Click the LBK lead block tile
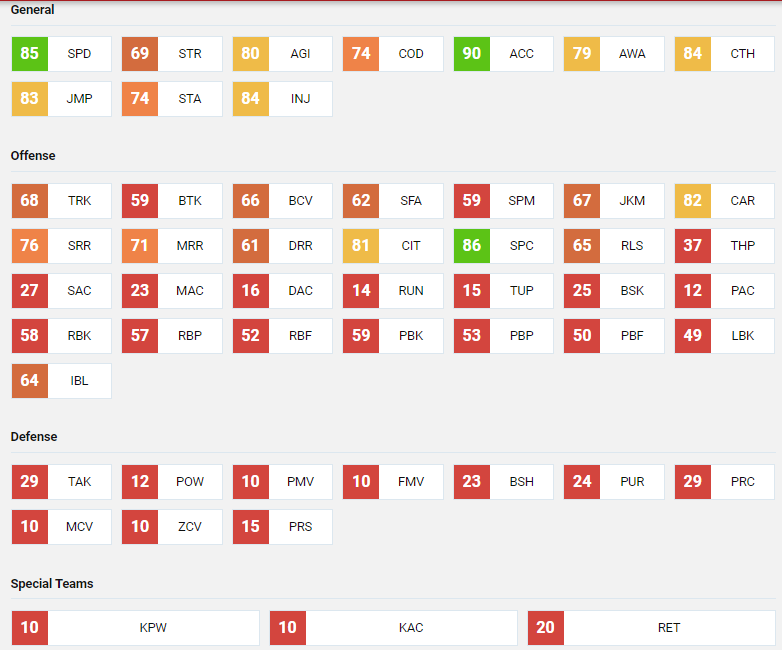782x650 pixels. tap(724, 336)
